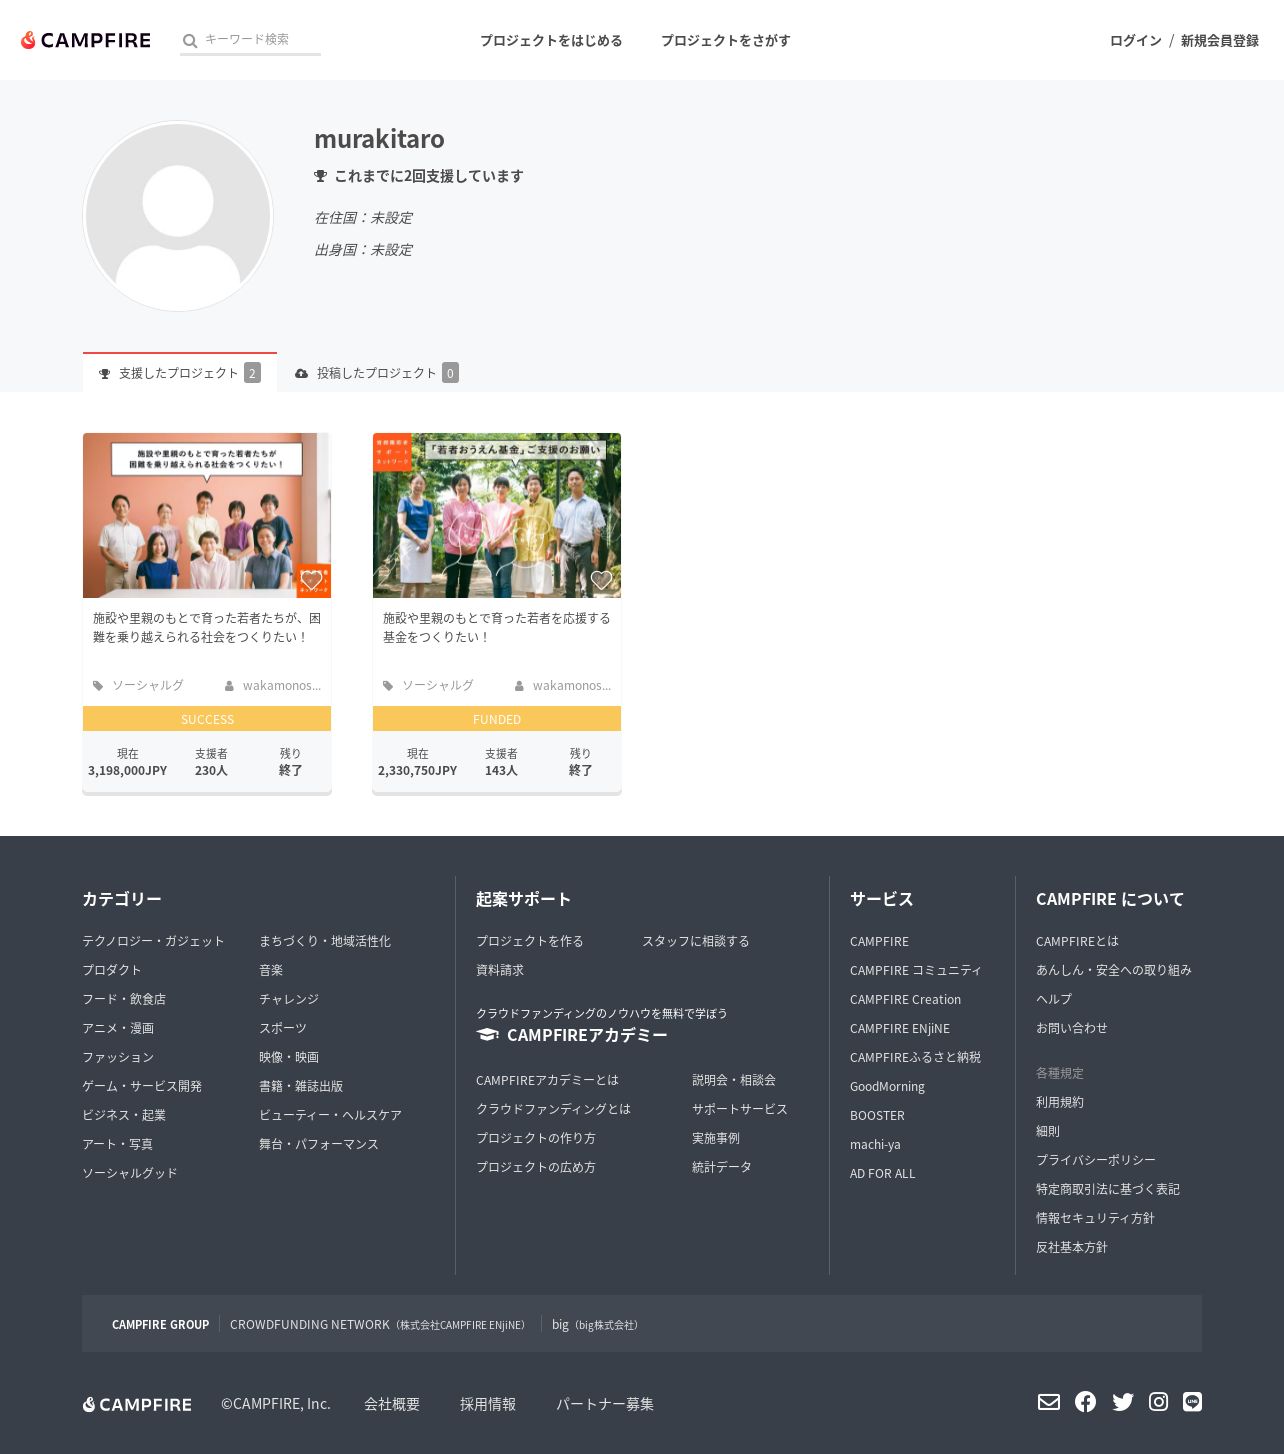Open CAMPFIREアカデミー heading link

tap(587, 1035)
